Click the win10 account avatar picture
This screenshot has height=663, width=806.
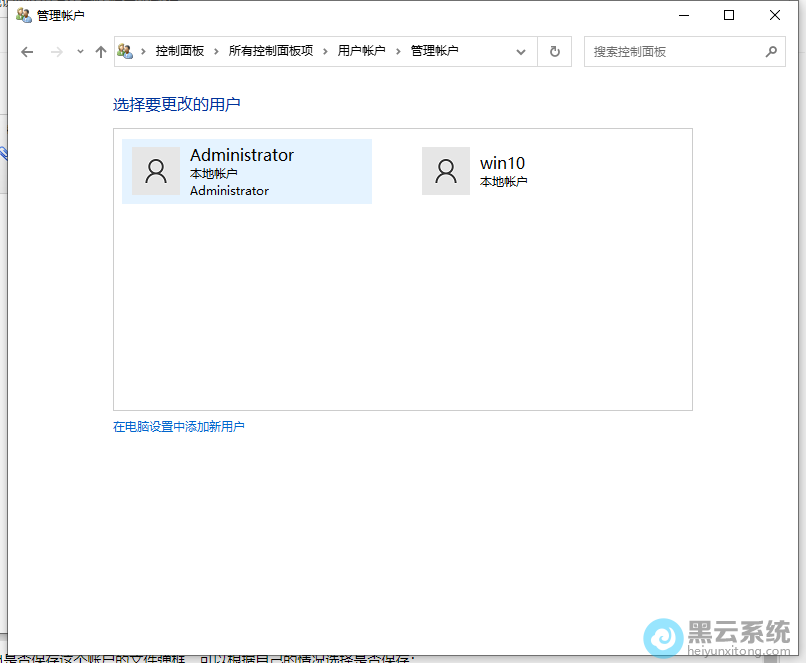tap(445, 171)
